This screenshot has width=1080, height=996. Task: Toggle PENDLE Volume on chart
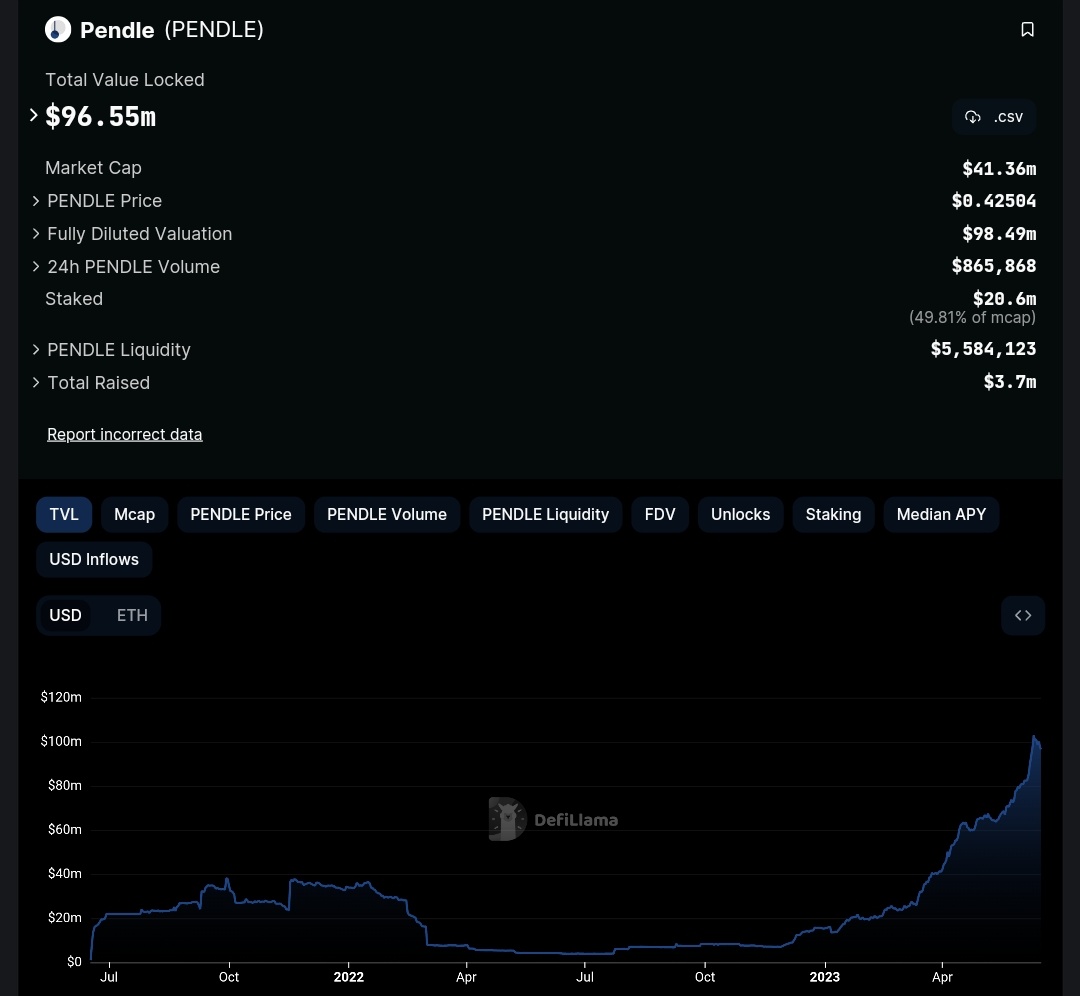(x=387, y=515)
